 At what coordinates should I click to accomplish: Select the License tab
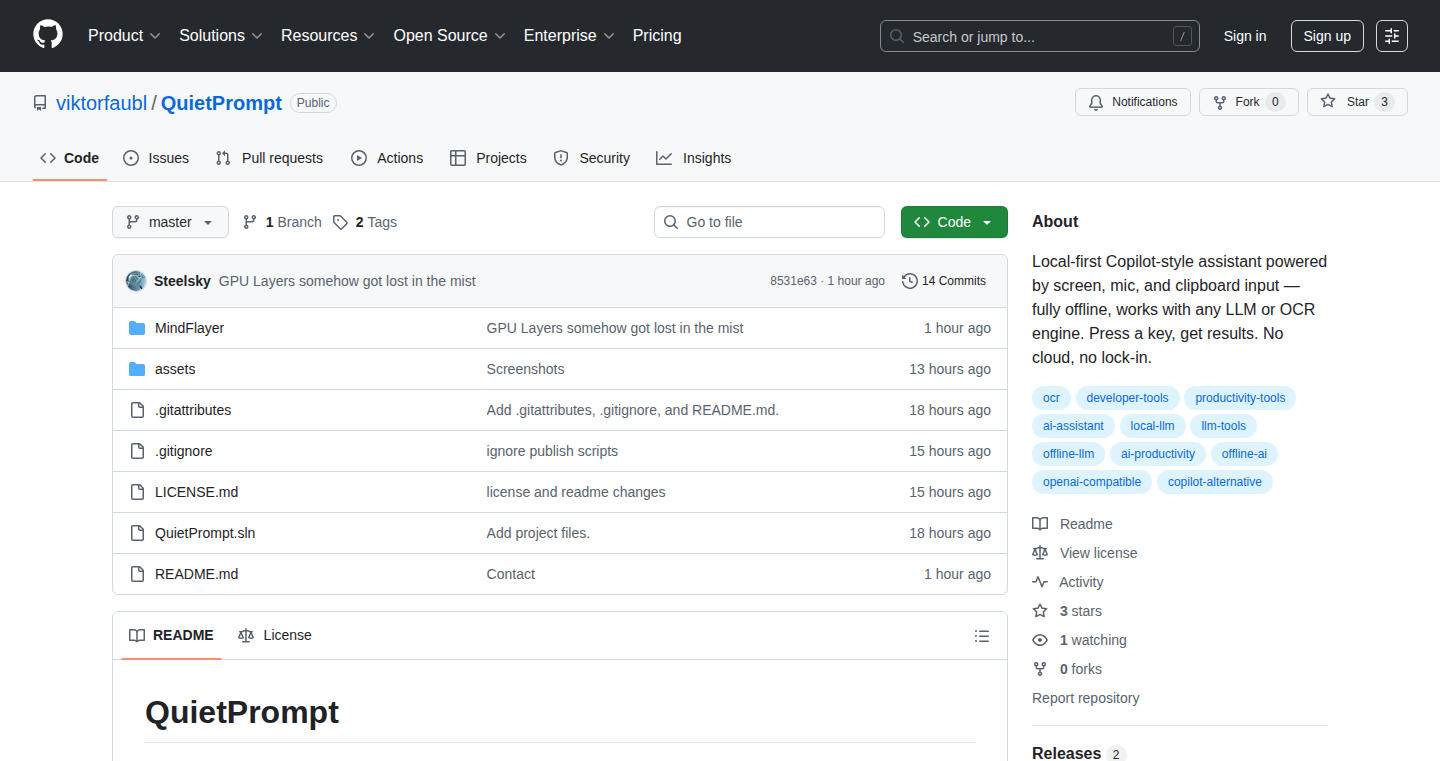[275, 636]
